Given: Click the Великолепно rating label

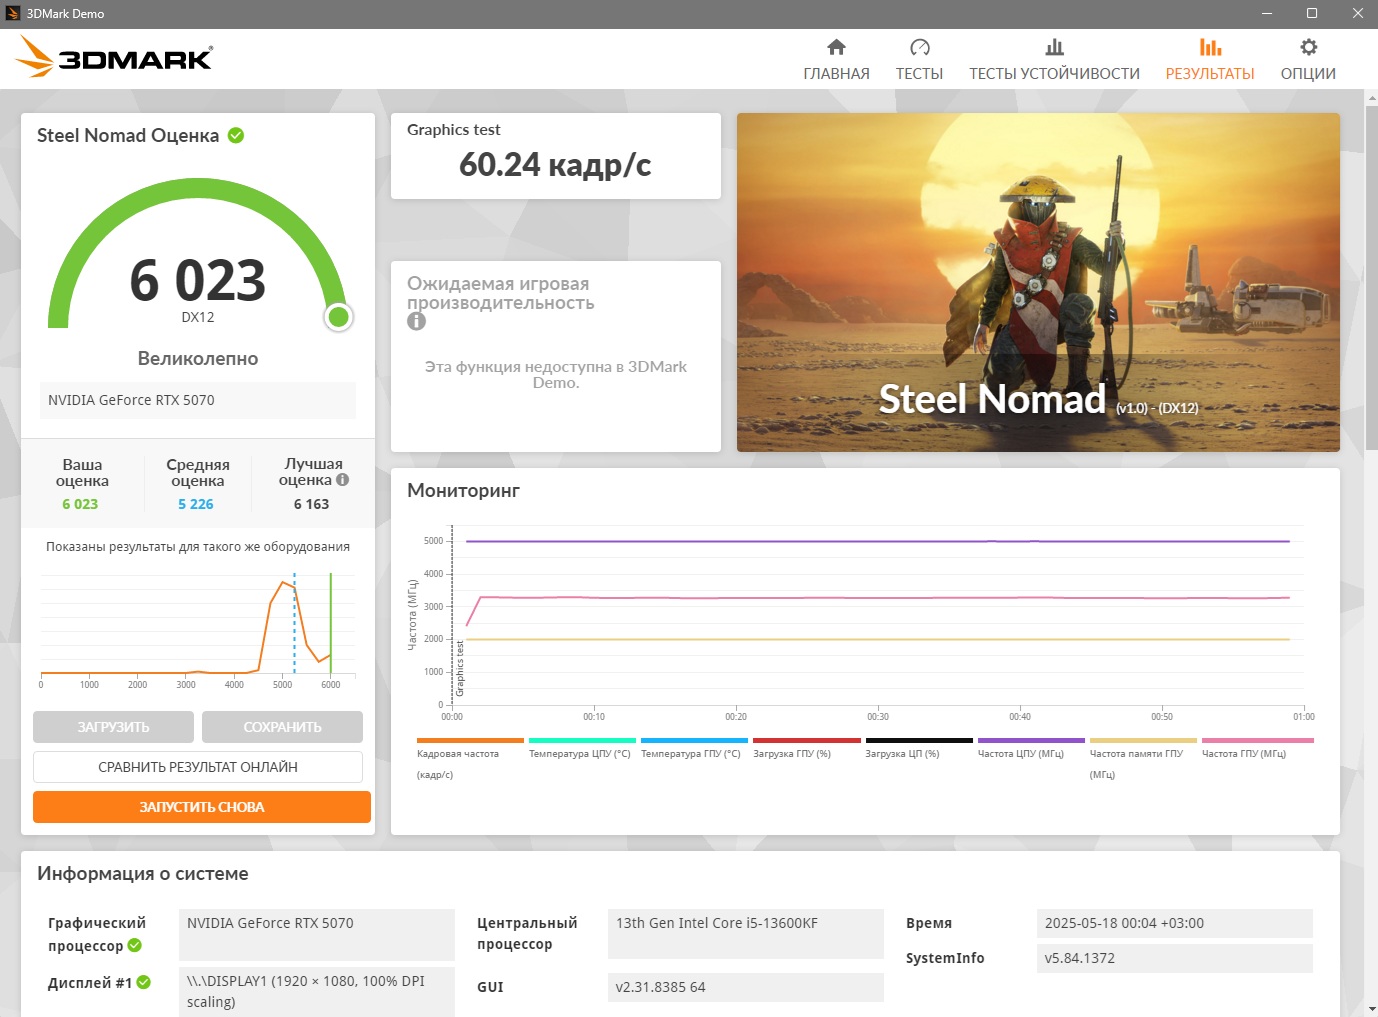Looking at the screenshot, I should (198, 358).
